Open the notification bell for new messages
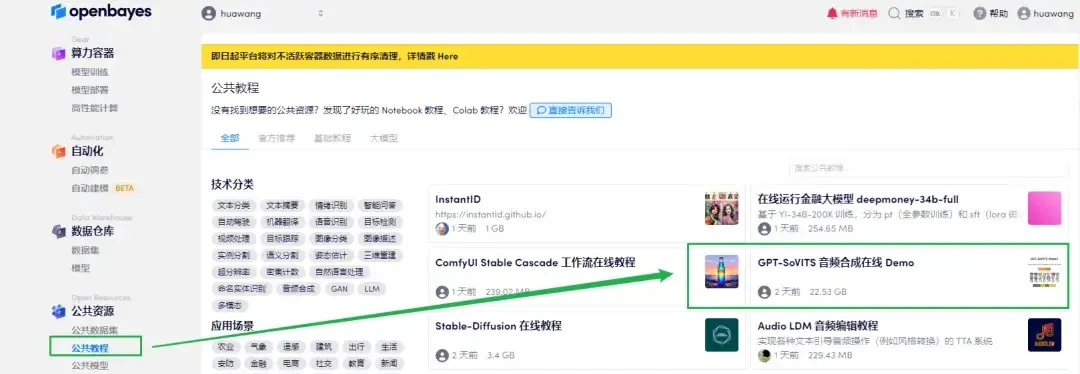1080x374 pixels. [832, 13]
